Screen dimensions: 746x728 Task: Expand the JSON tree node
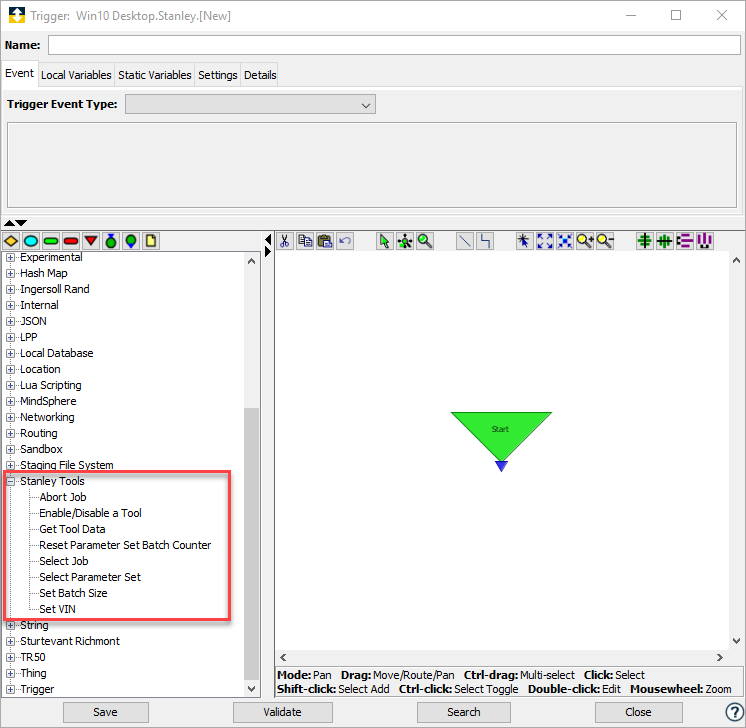[x=10, y=322]
